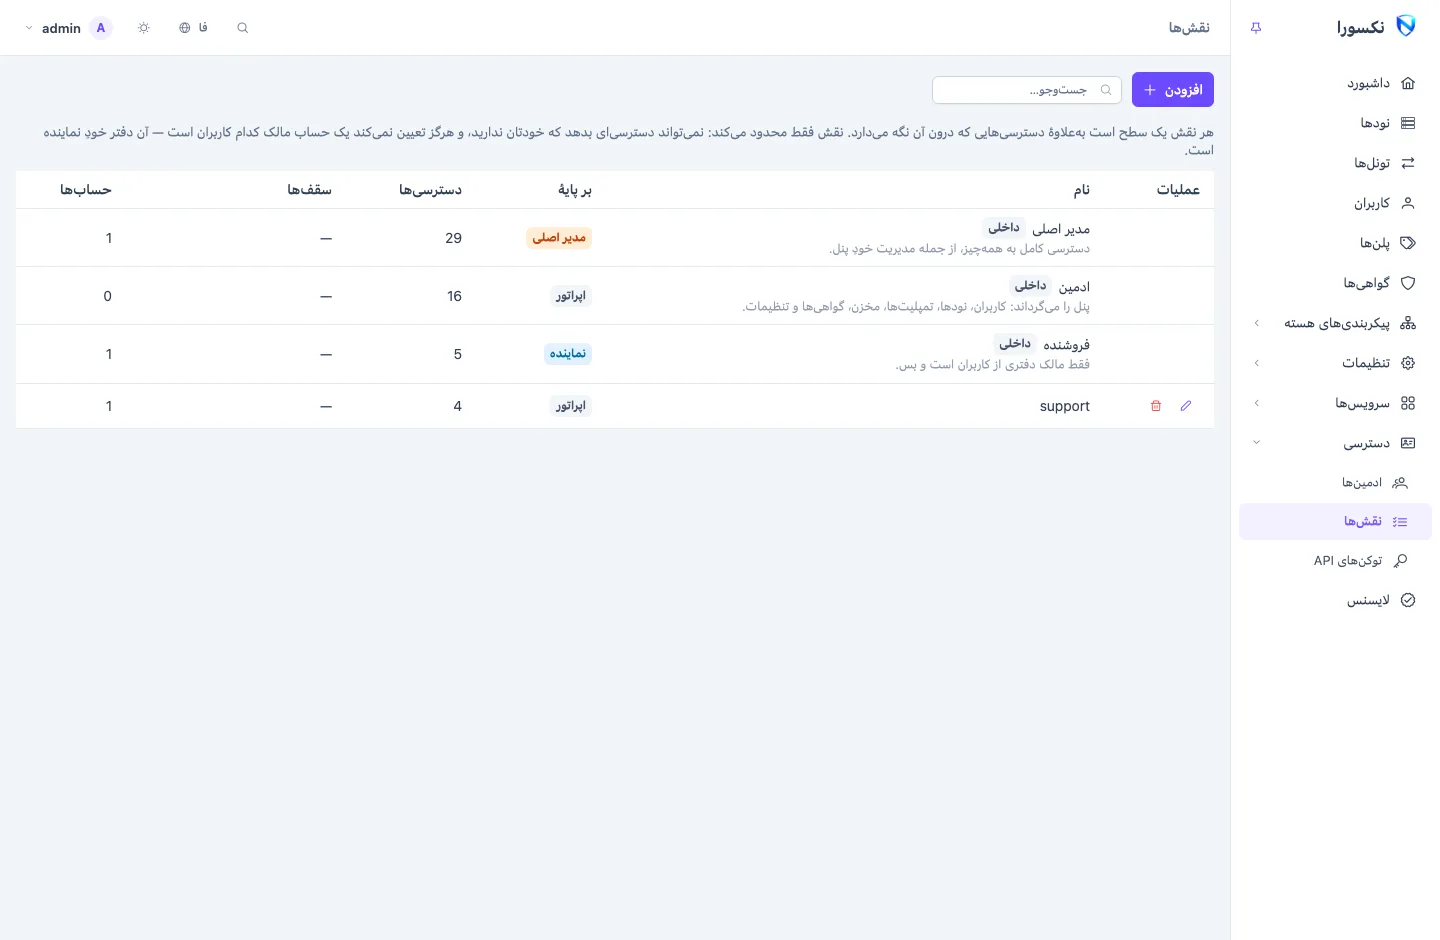Click the support role name

point(1065,406)
